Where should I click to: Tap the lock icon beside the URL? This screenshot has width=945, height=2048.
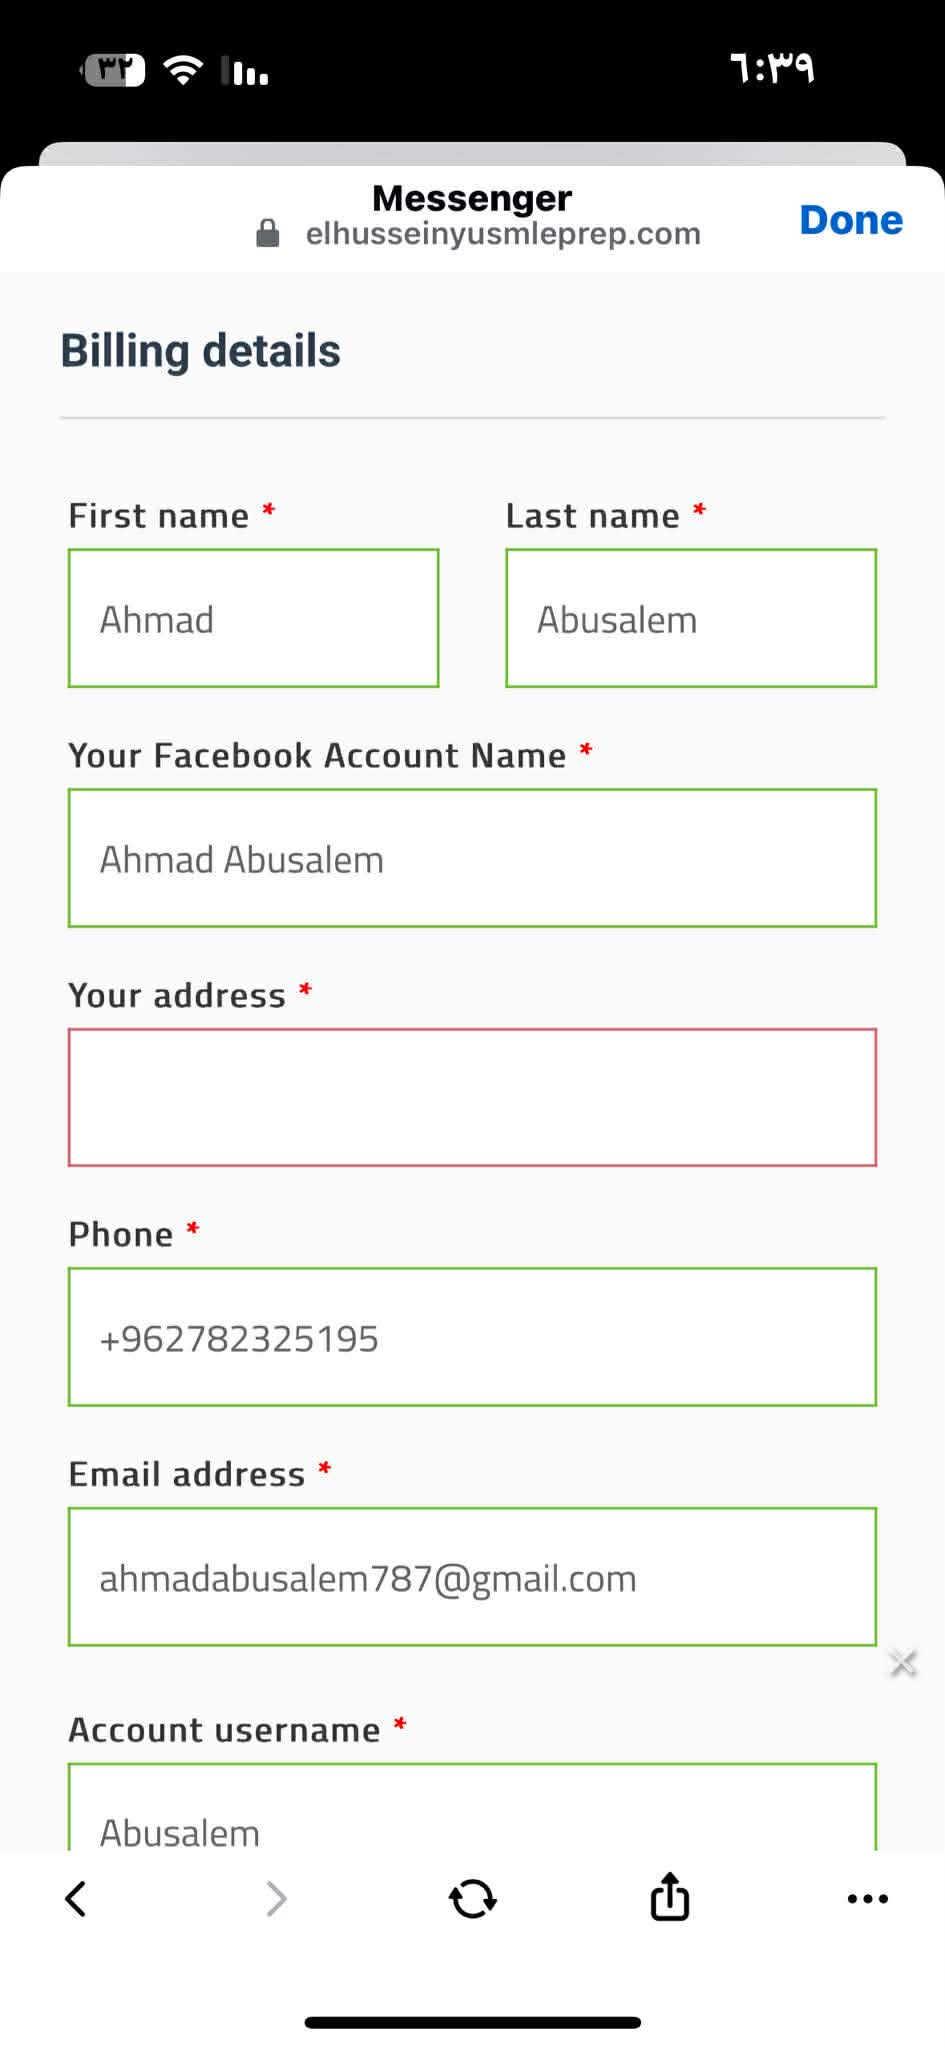[268, 234]
